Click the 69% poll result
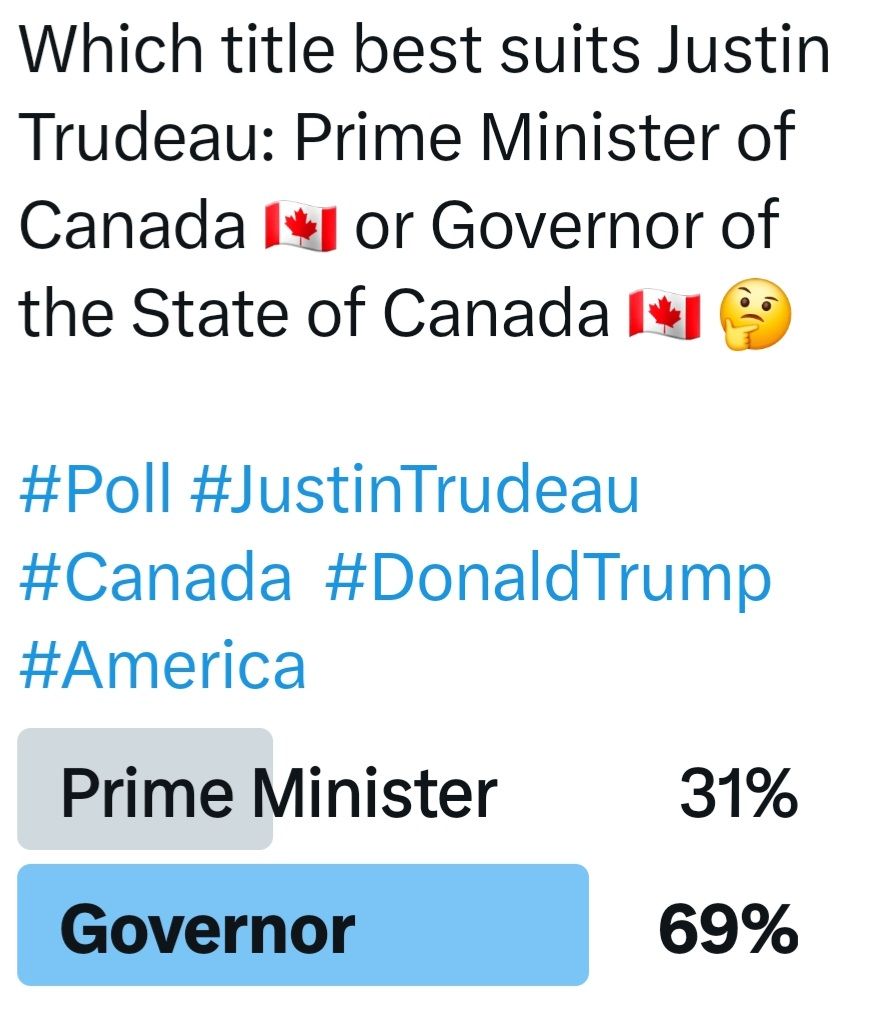Screen dimensions: 879x1009 coord(728,930)
